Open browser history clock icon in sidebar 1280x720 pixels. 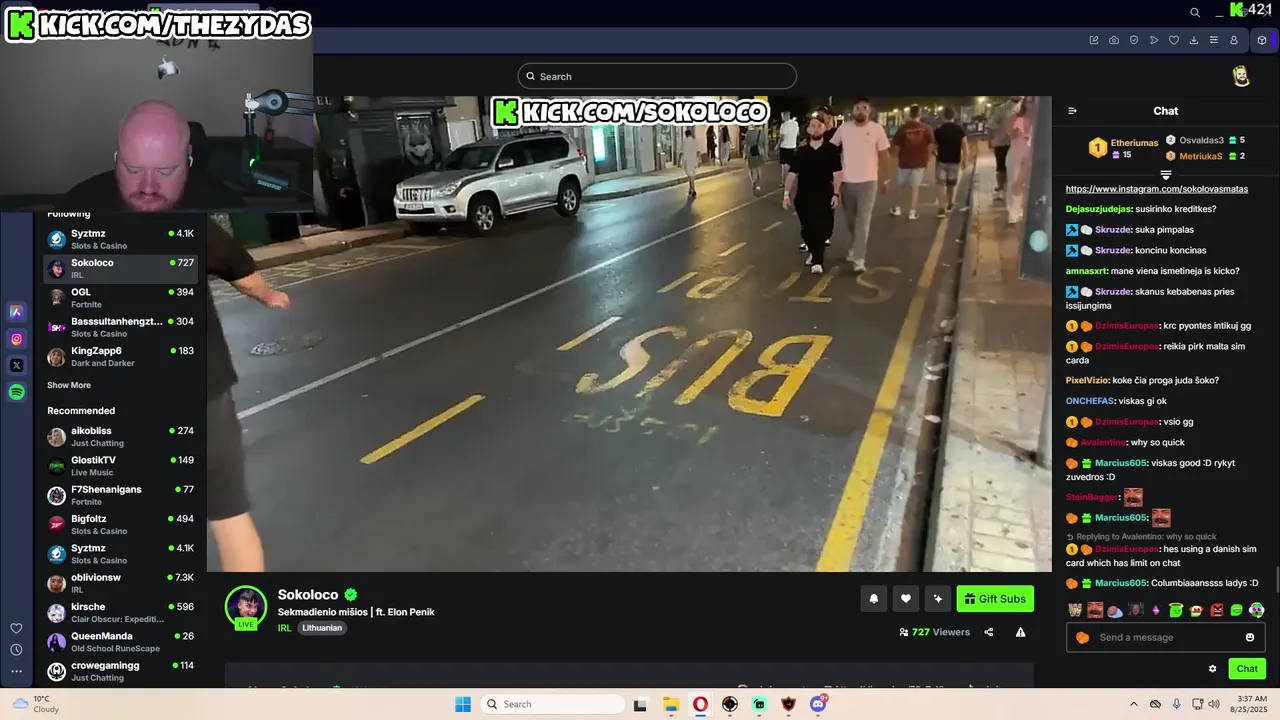pos(16,650)
